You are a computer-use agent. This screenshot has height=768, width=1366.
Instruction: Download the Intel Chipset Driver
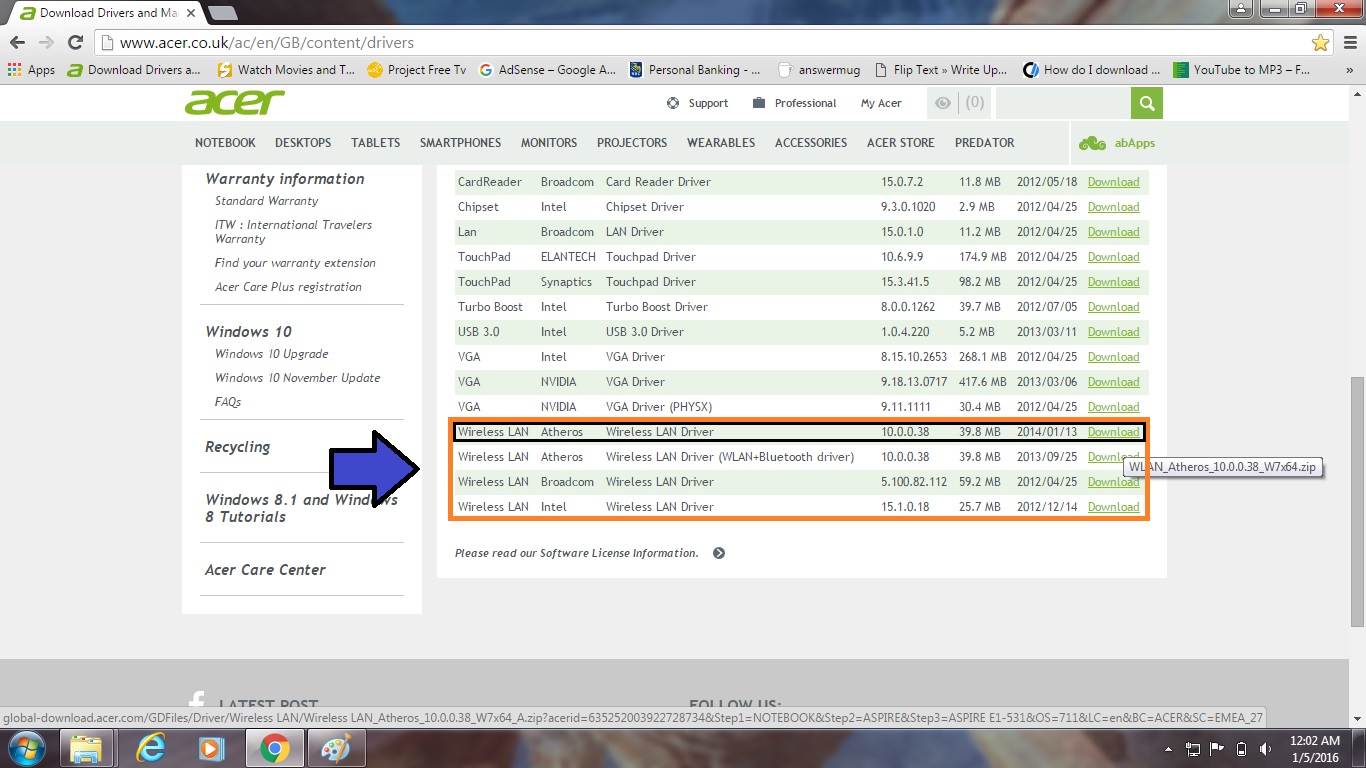pos(1113,207)
